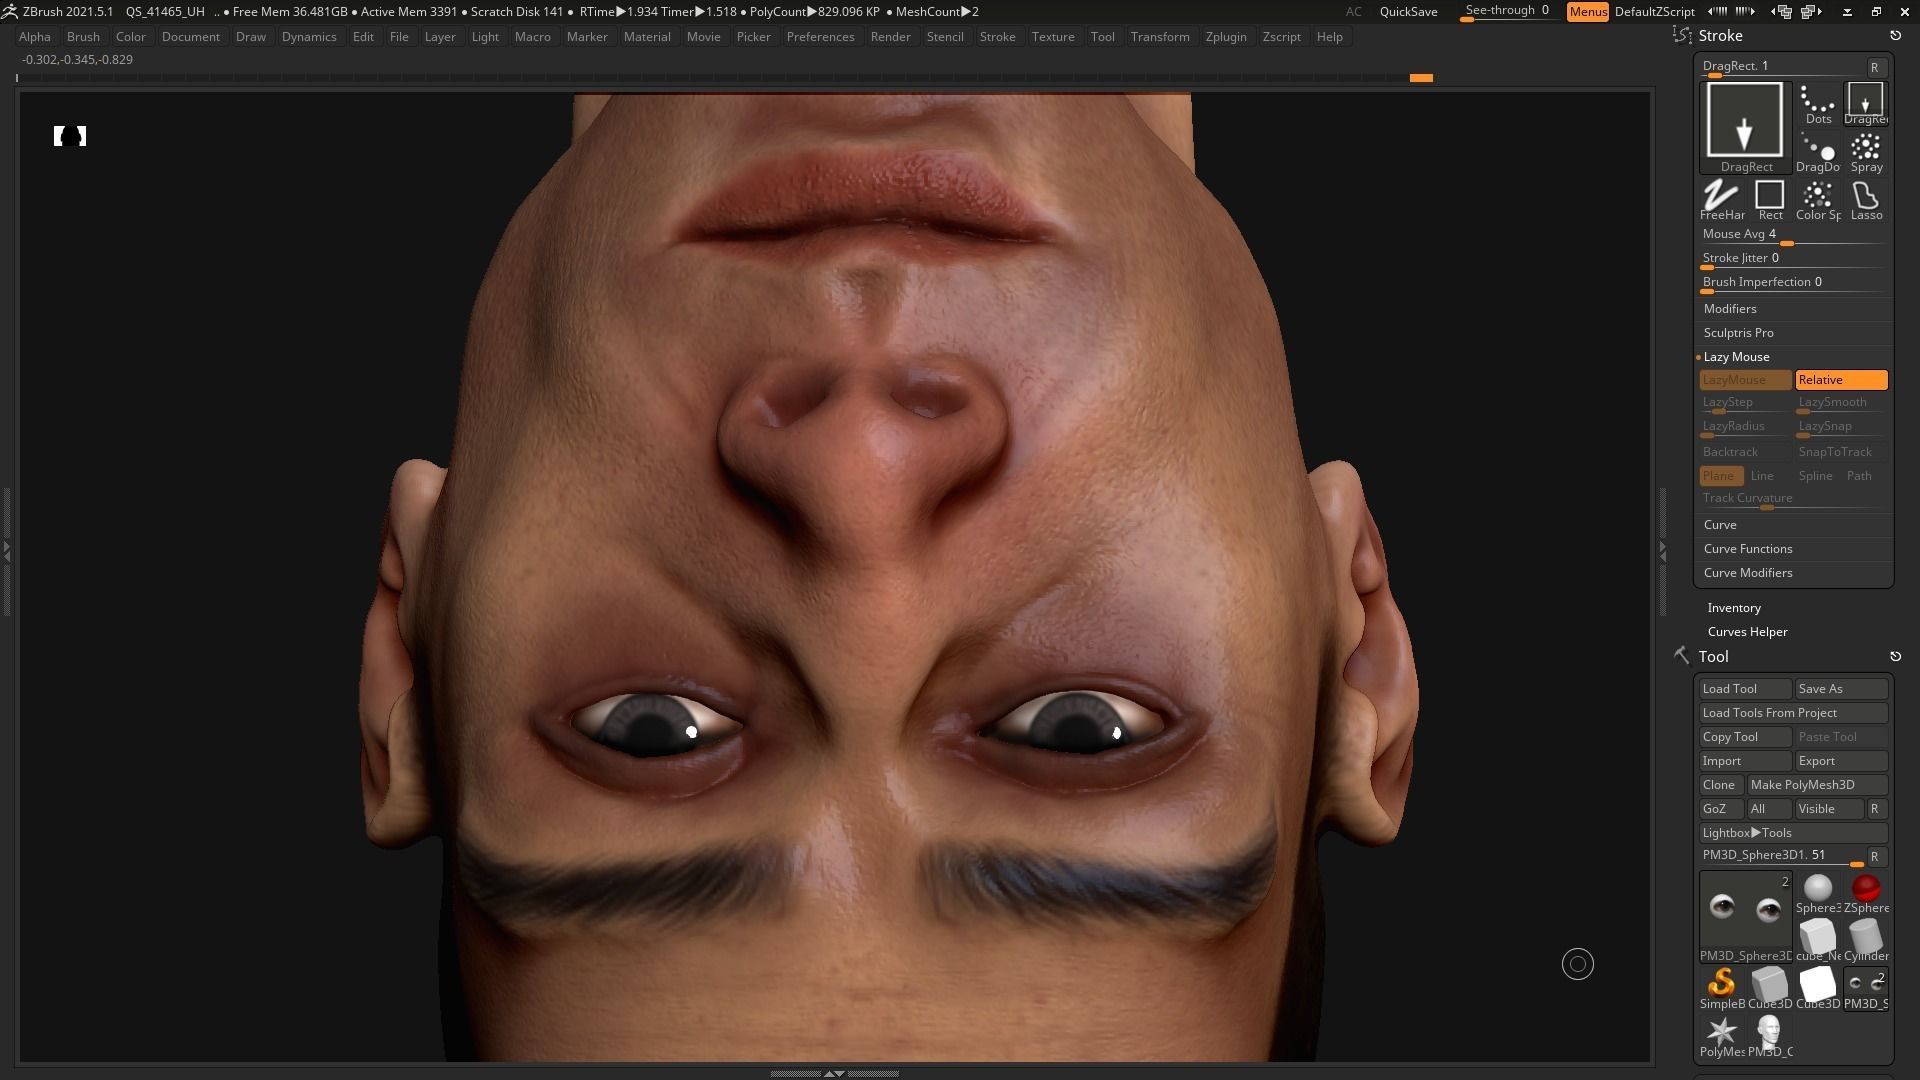Load next UI colors arrow
Screen dimensions: 1920x1080
(1745, 12)
